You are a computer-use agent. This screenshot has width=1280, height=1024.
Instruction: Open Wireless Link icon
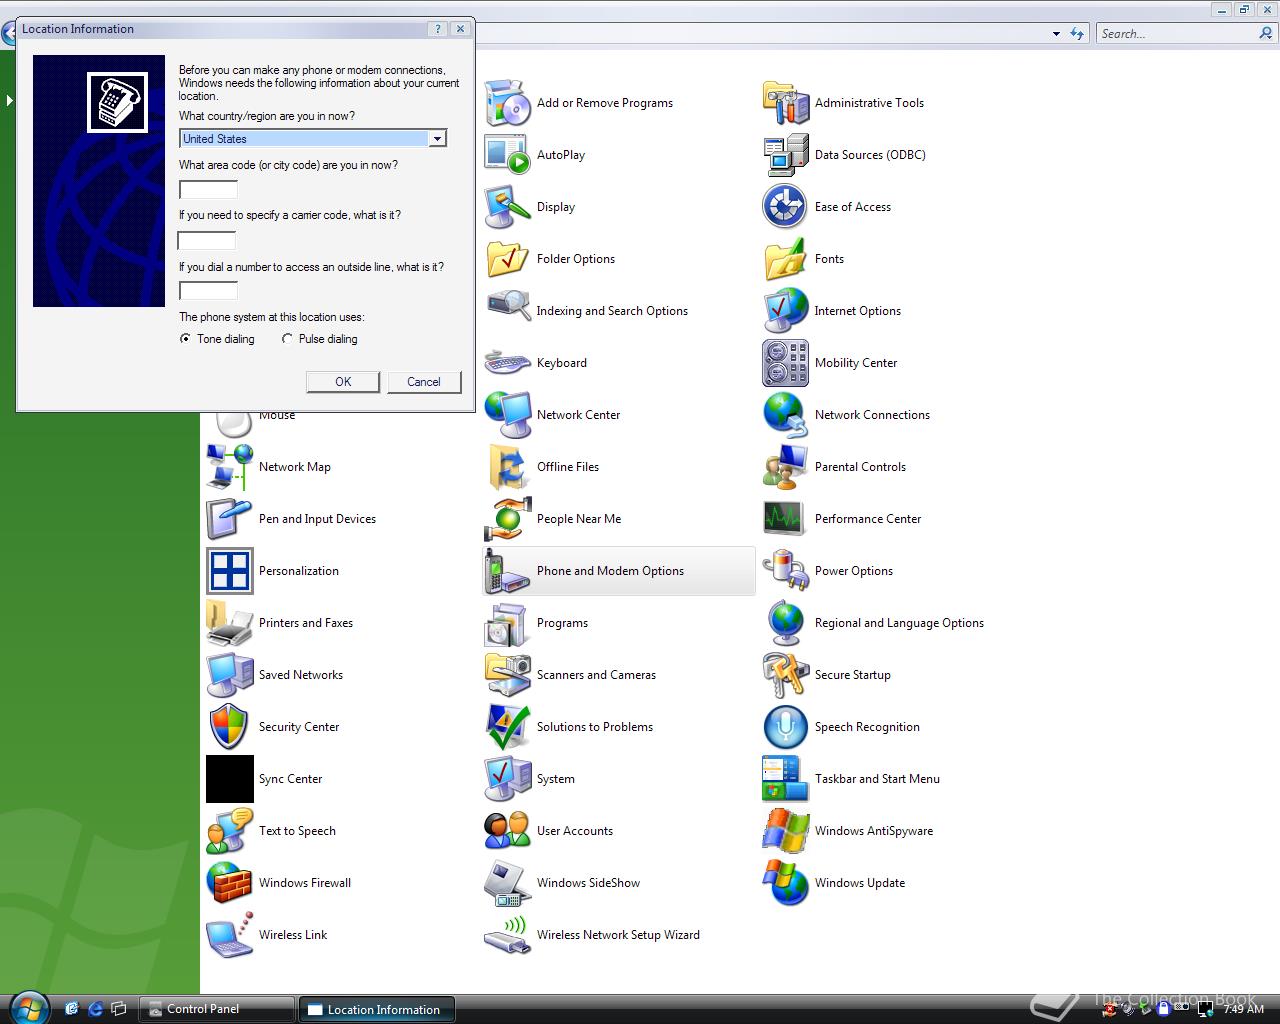[x=230, y=935]
